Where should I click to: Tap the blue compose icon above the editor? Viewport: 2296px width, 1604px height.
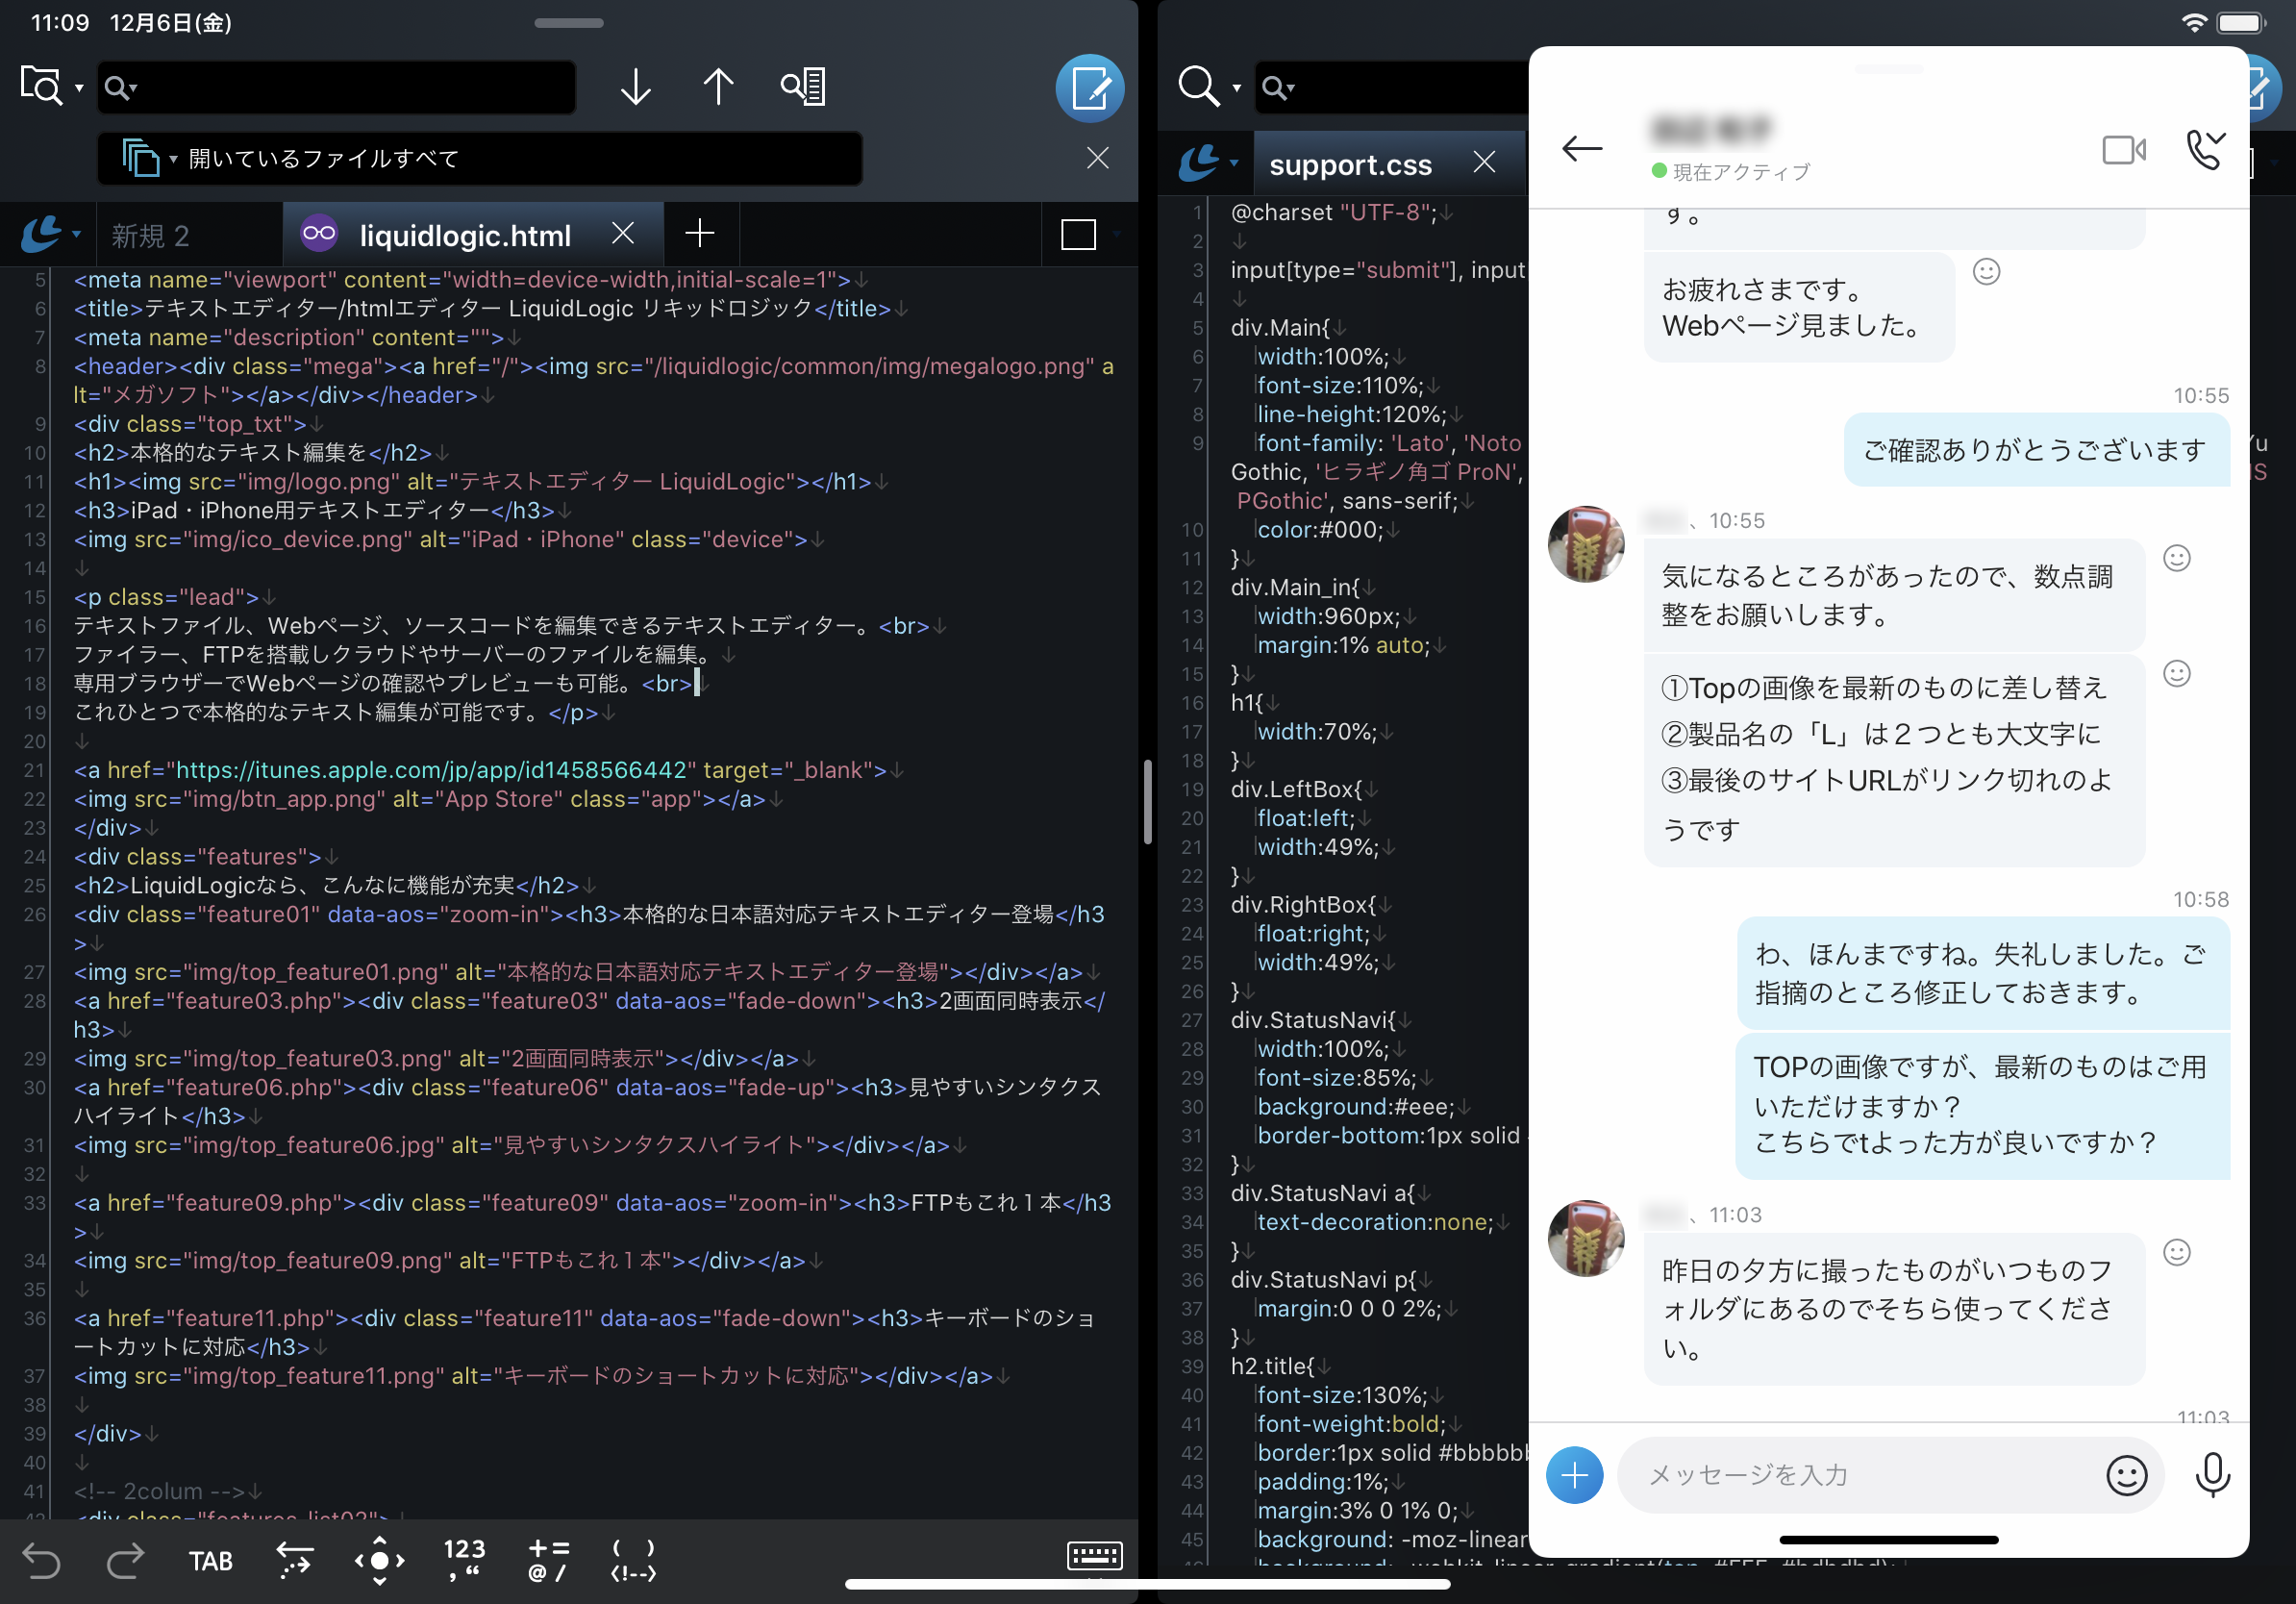1090,88
